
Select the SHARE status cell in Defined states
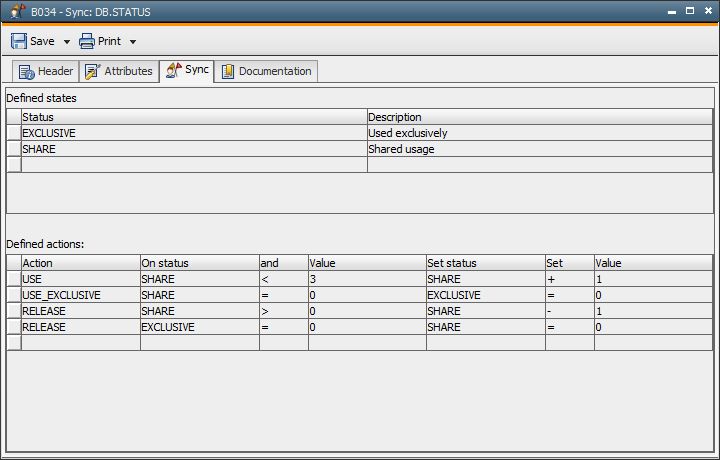194,149
